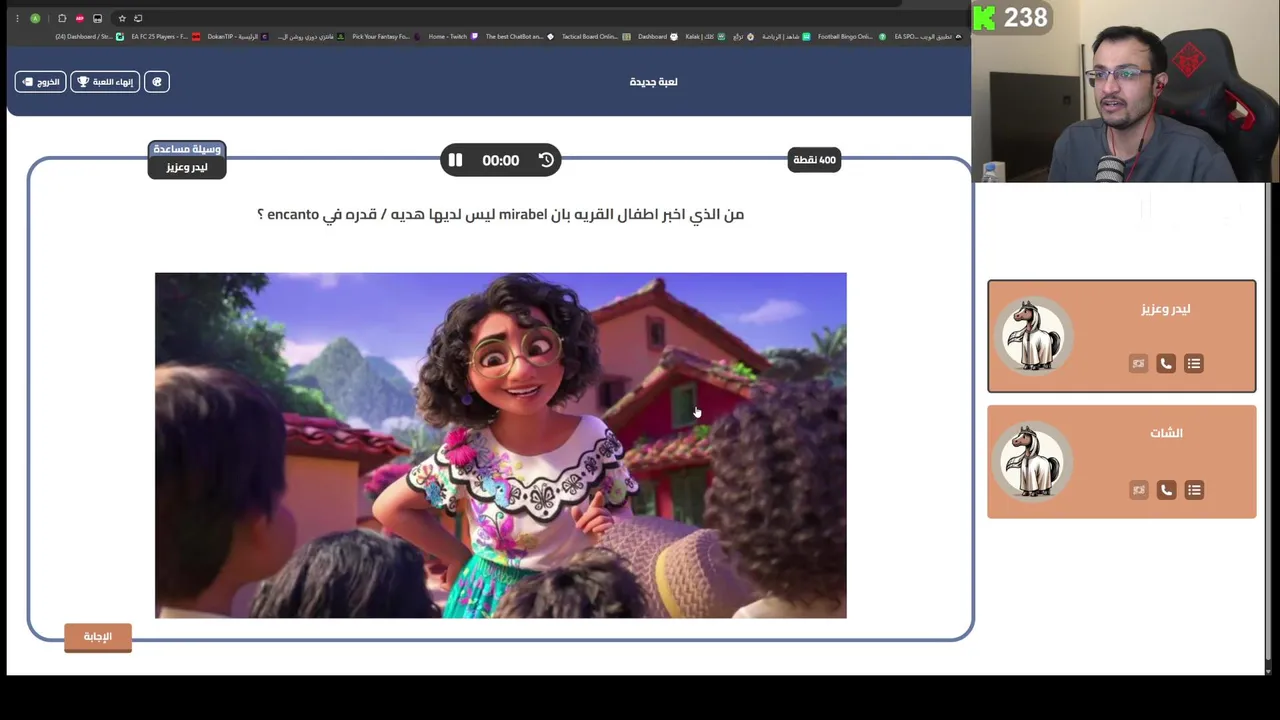Screen dimensions: 1280x720
Task: Click the help aid label (وسيلة مساعدة)
Action: (187, 149)
